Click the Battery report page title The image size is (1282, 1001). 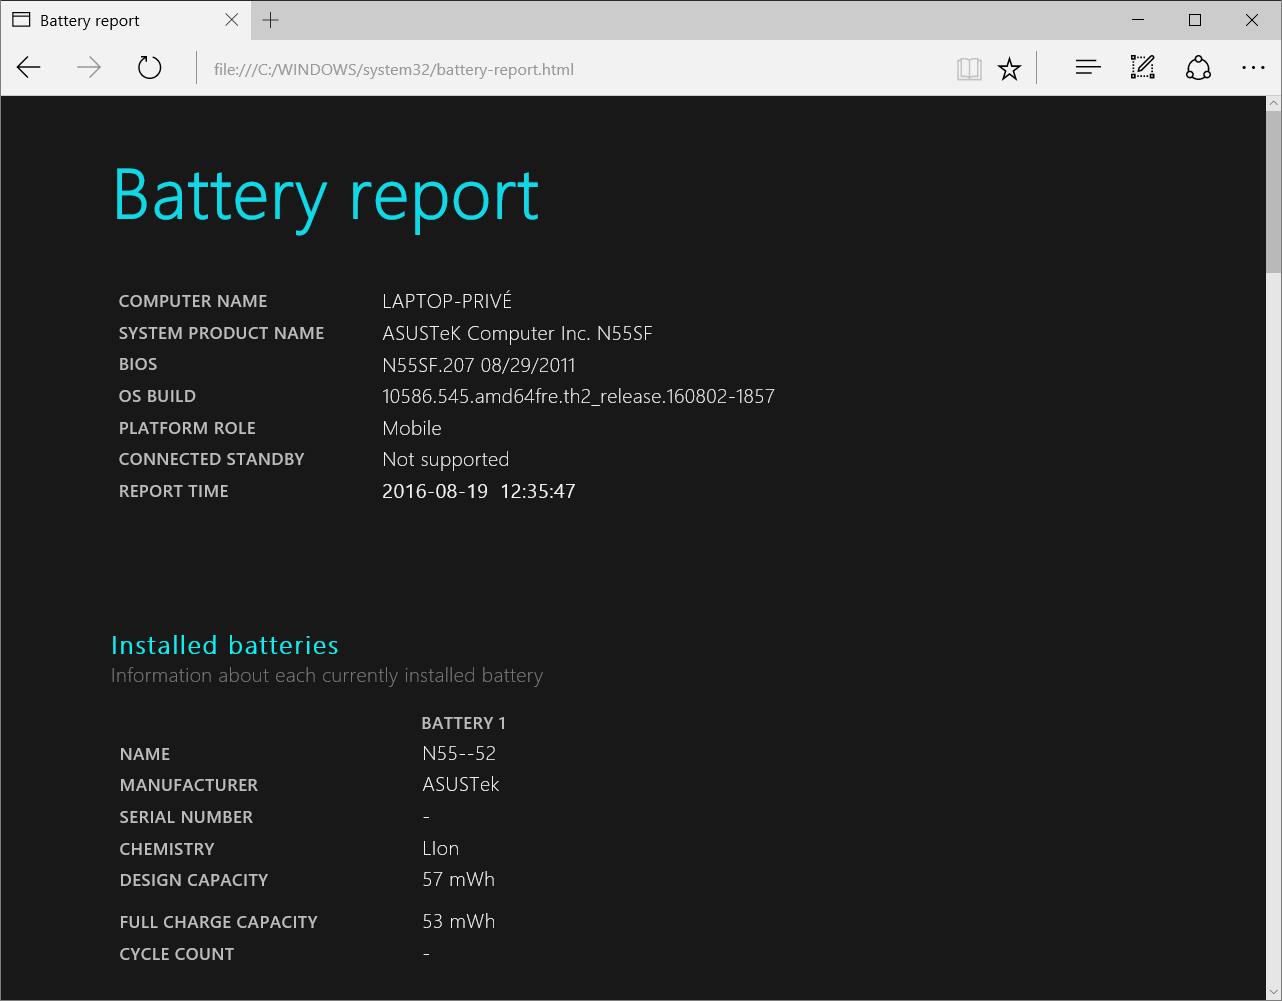(x=326, y=195)
